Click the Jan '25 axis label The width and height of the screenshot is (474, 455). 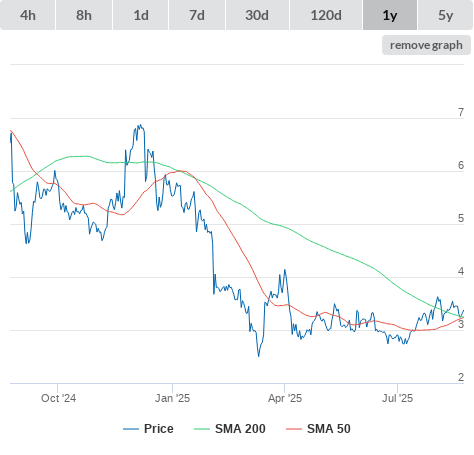172,398
